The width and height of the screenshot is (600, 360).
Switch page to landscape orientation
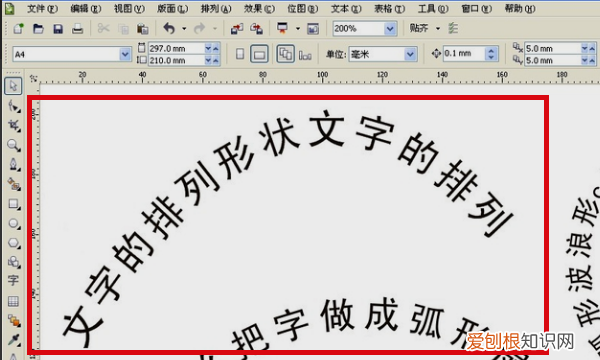[259, 54]
